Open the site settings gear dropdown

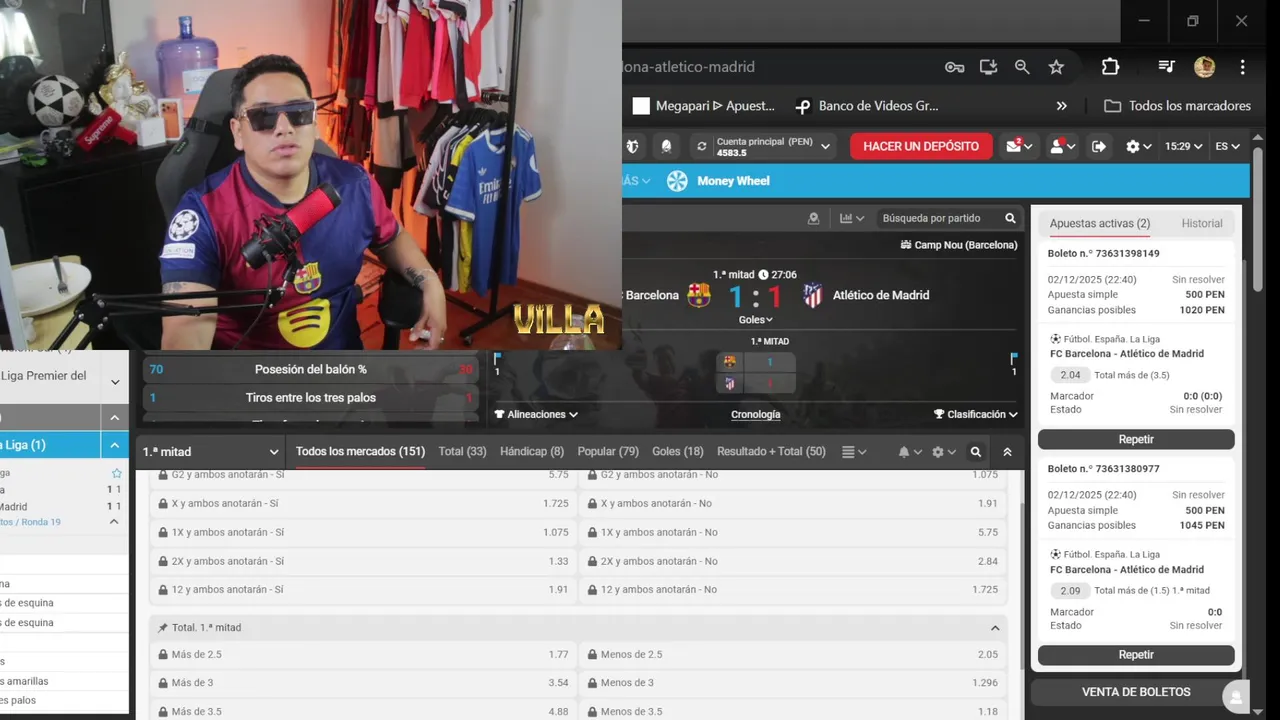pos(1138,146)
